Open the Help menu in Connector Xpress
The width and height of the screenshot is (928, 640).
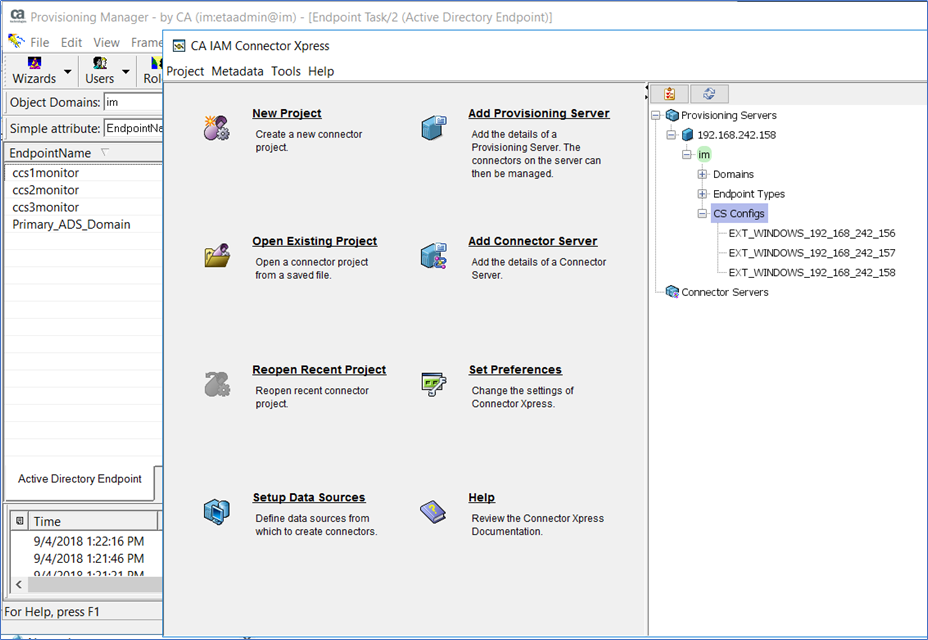321,71
